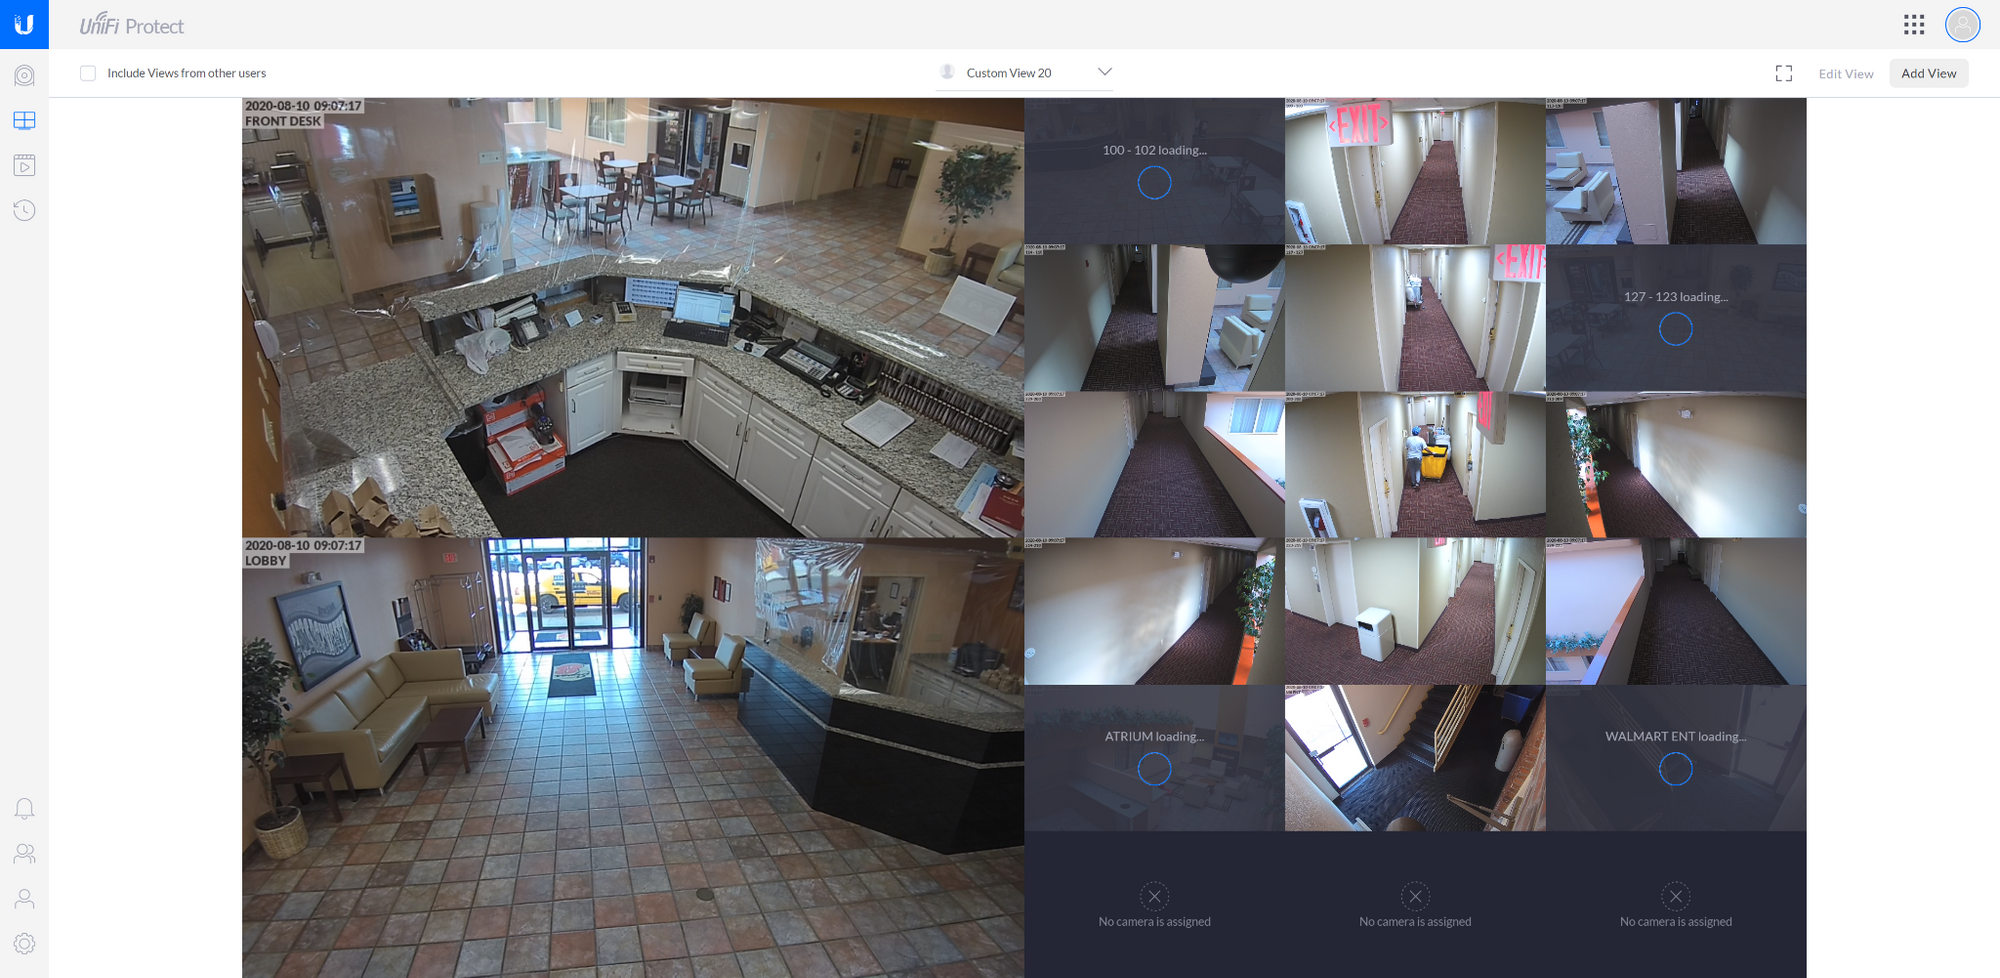Select the Live View grid icon
Screen dimensions: 2000x978
tap(24, 121)
